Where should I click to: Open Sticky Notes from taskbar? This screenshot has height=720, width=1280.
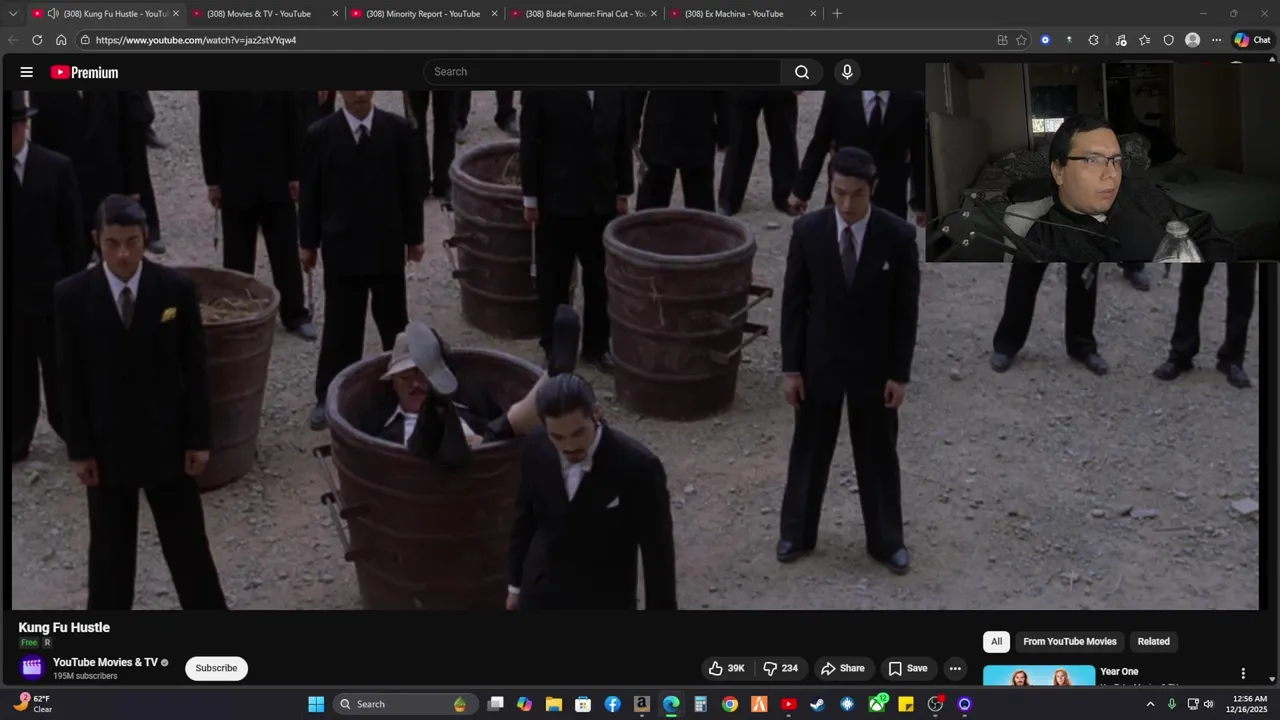tap(906, 704)
